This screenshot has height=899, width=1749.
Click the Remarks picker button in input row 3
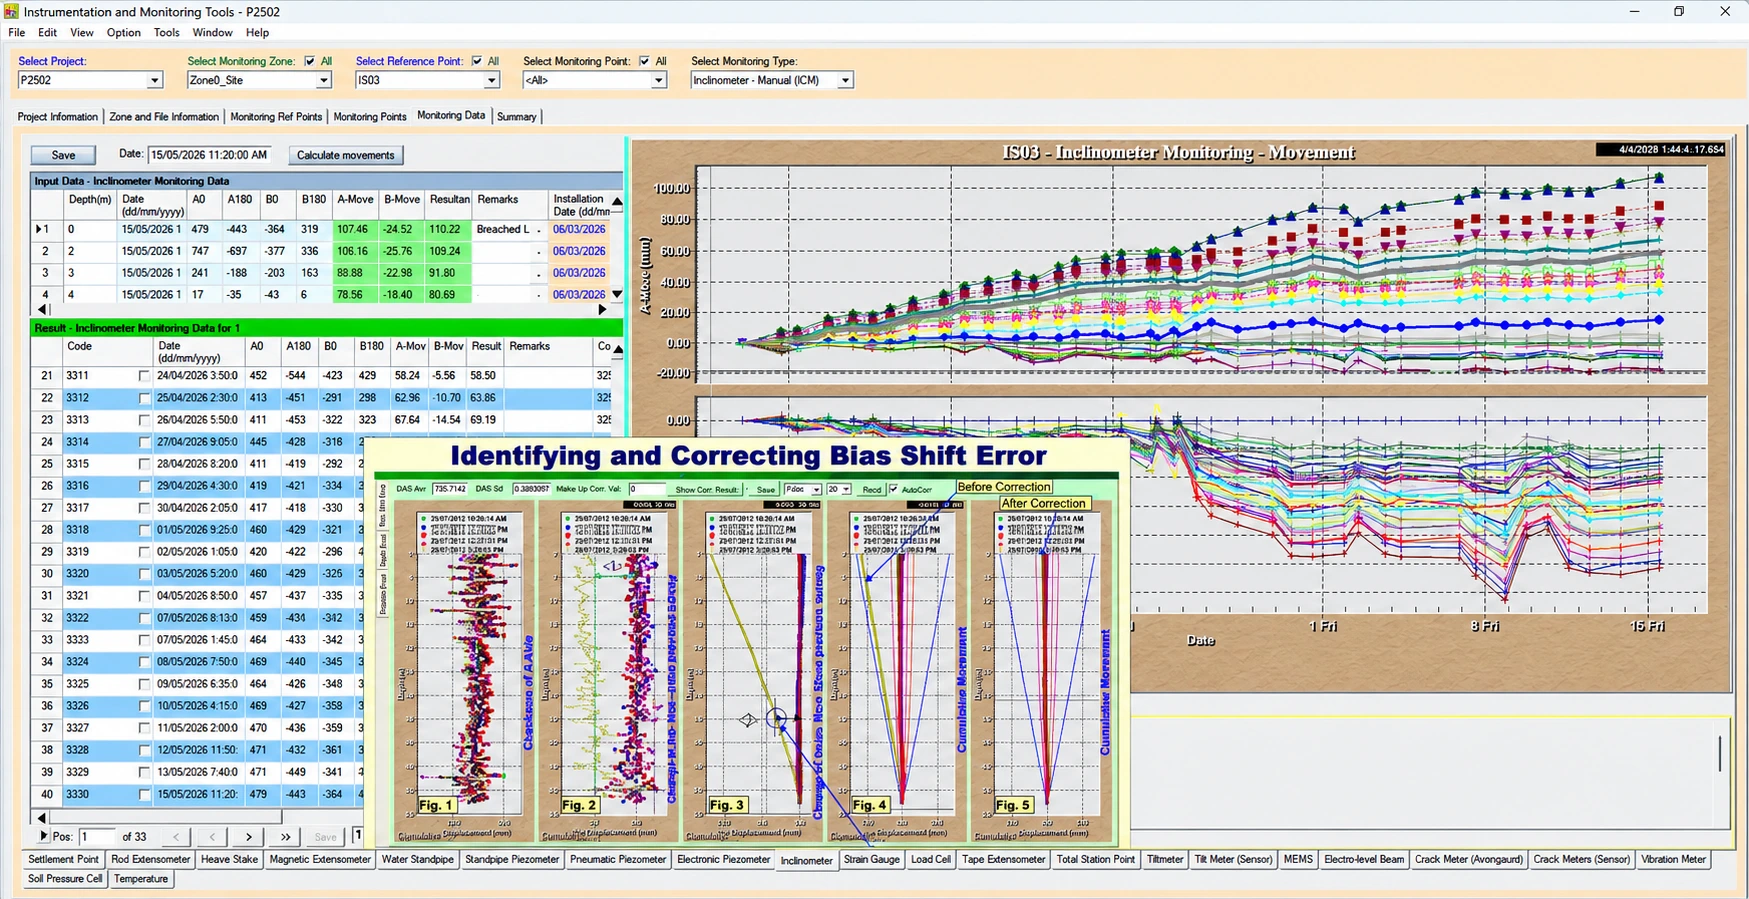539,273
